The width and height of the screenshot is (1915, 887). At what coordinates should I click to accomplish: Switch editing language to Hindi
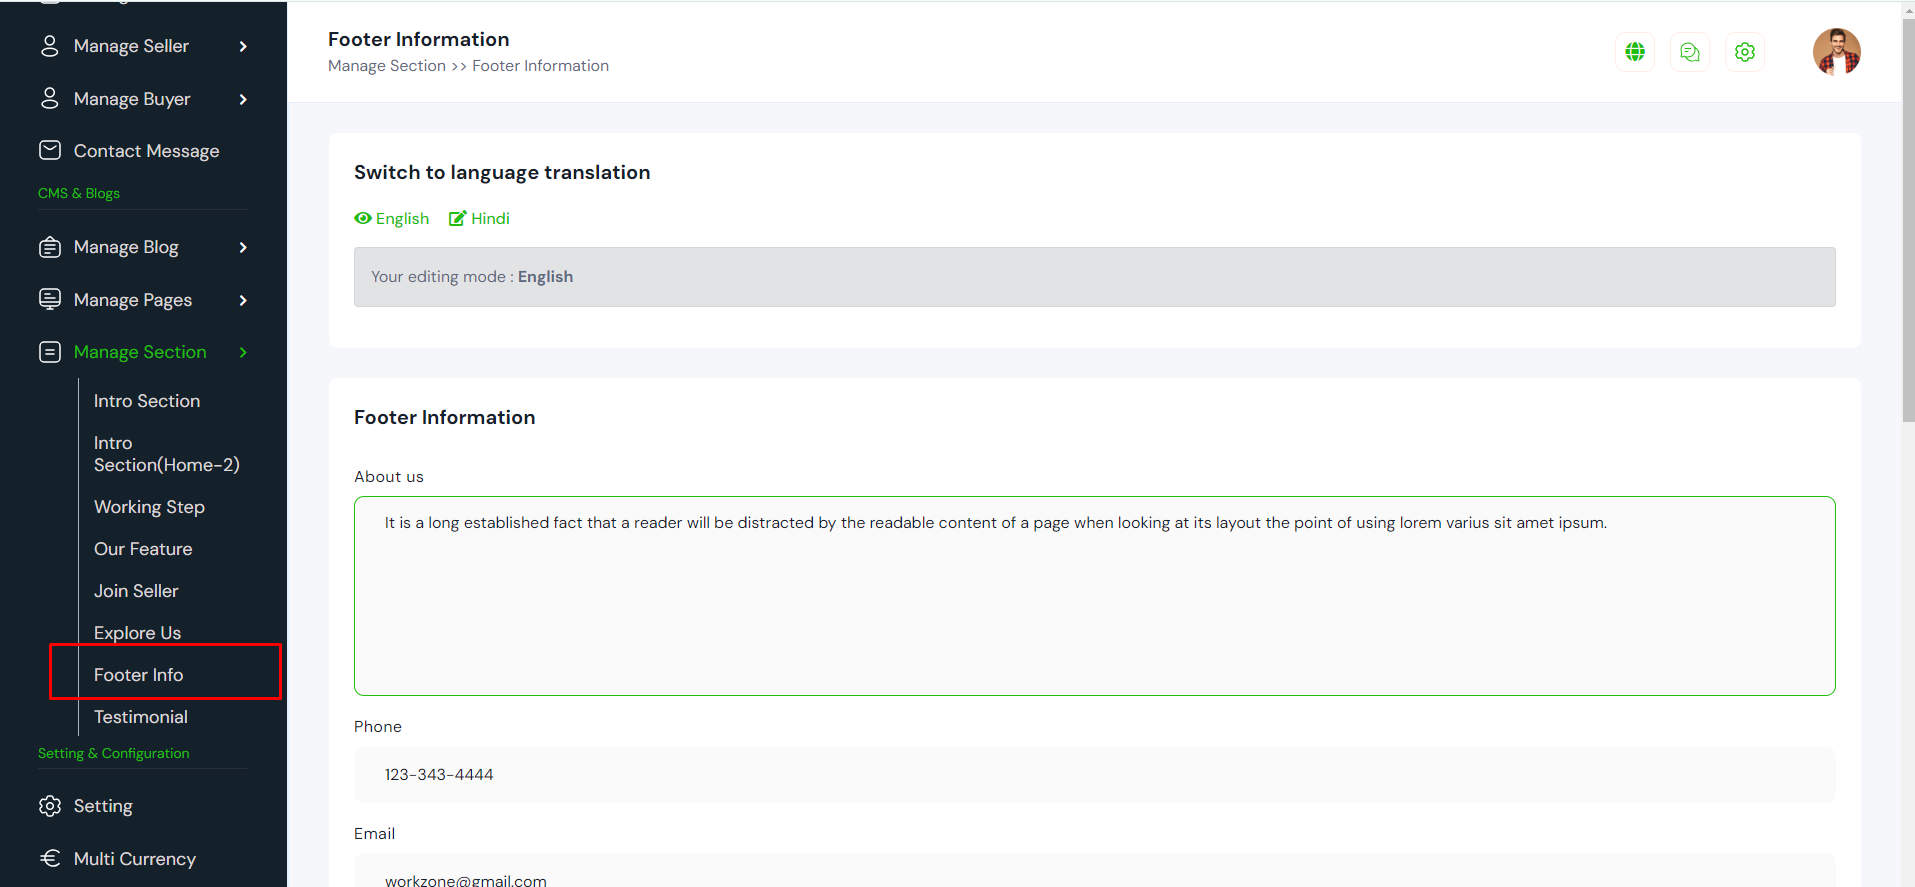(480, 219)
